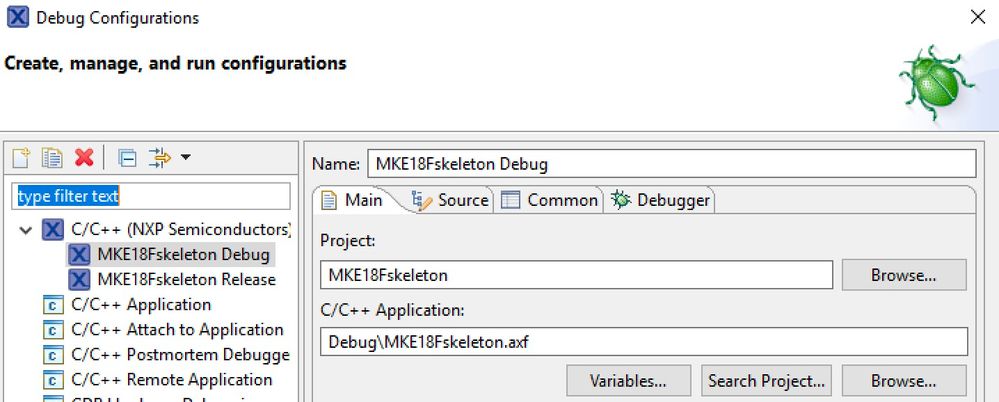Screen dimensions: 999x402
Task: Open the Common tab
Action: 550,200
